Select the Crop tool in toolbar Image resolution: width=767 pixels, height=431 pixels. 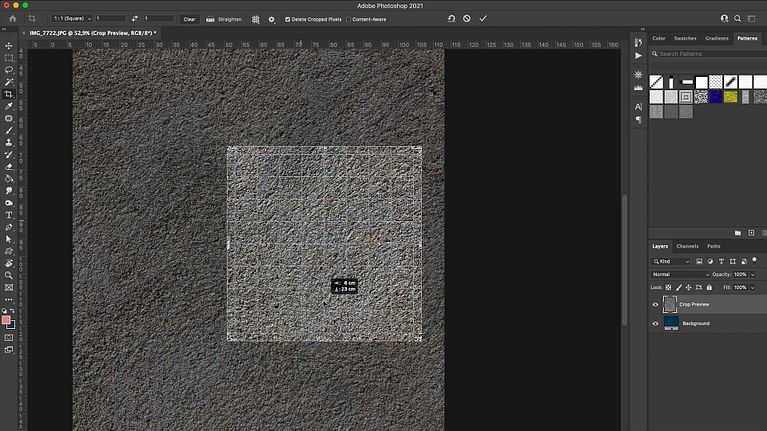pyautogui.click(x=9, y=94)
